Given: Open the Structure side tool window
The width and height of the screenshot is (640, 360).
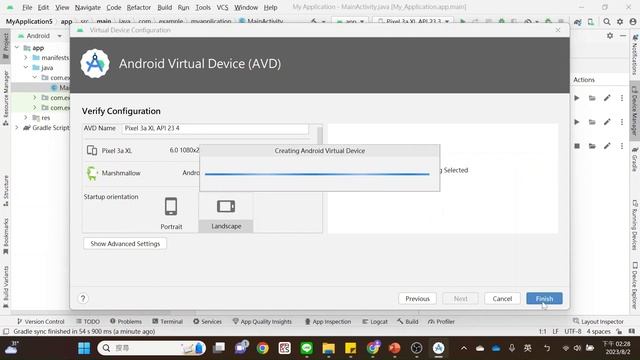Looking at the screenshot, I should click(5, 190).
